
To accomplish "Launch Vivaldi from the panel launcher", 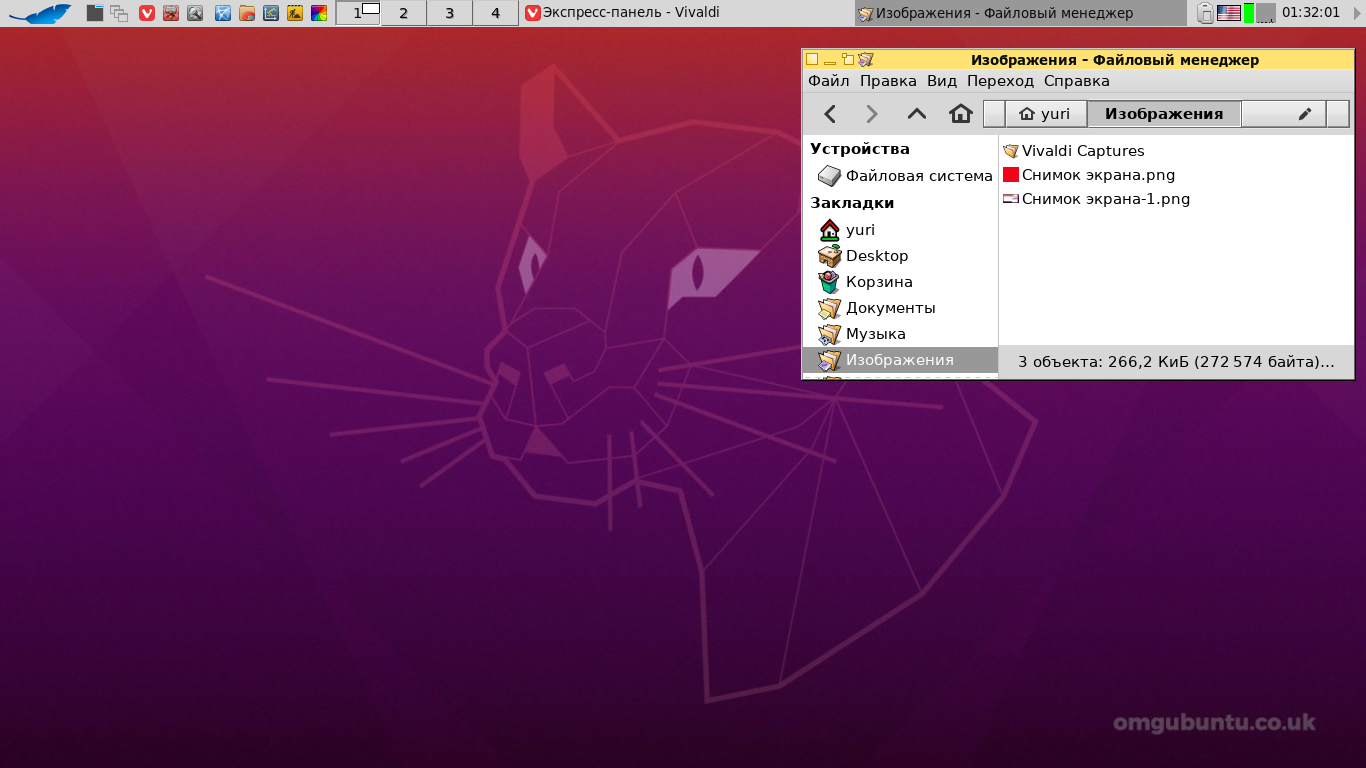I will [x=147, y=13].
